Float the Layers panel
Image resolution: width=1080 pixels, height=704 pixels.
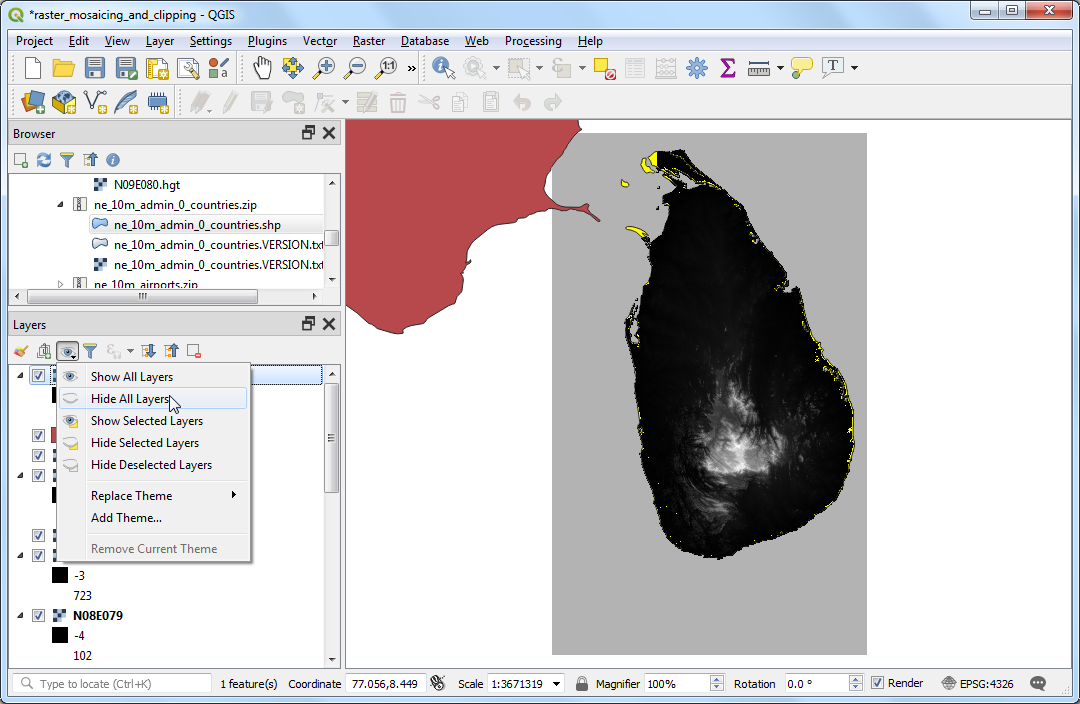[x=309, y=324]
